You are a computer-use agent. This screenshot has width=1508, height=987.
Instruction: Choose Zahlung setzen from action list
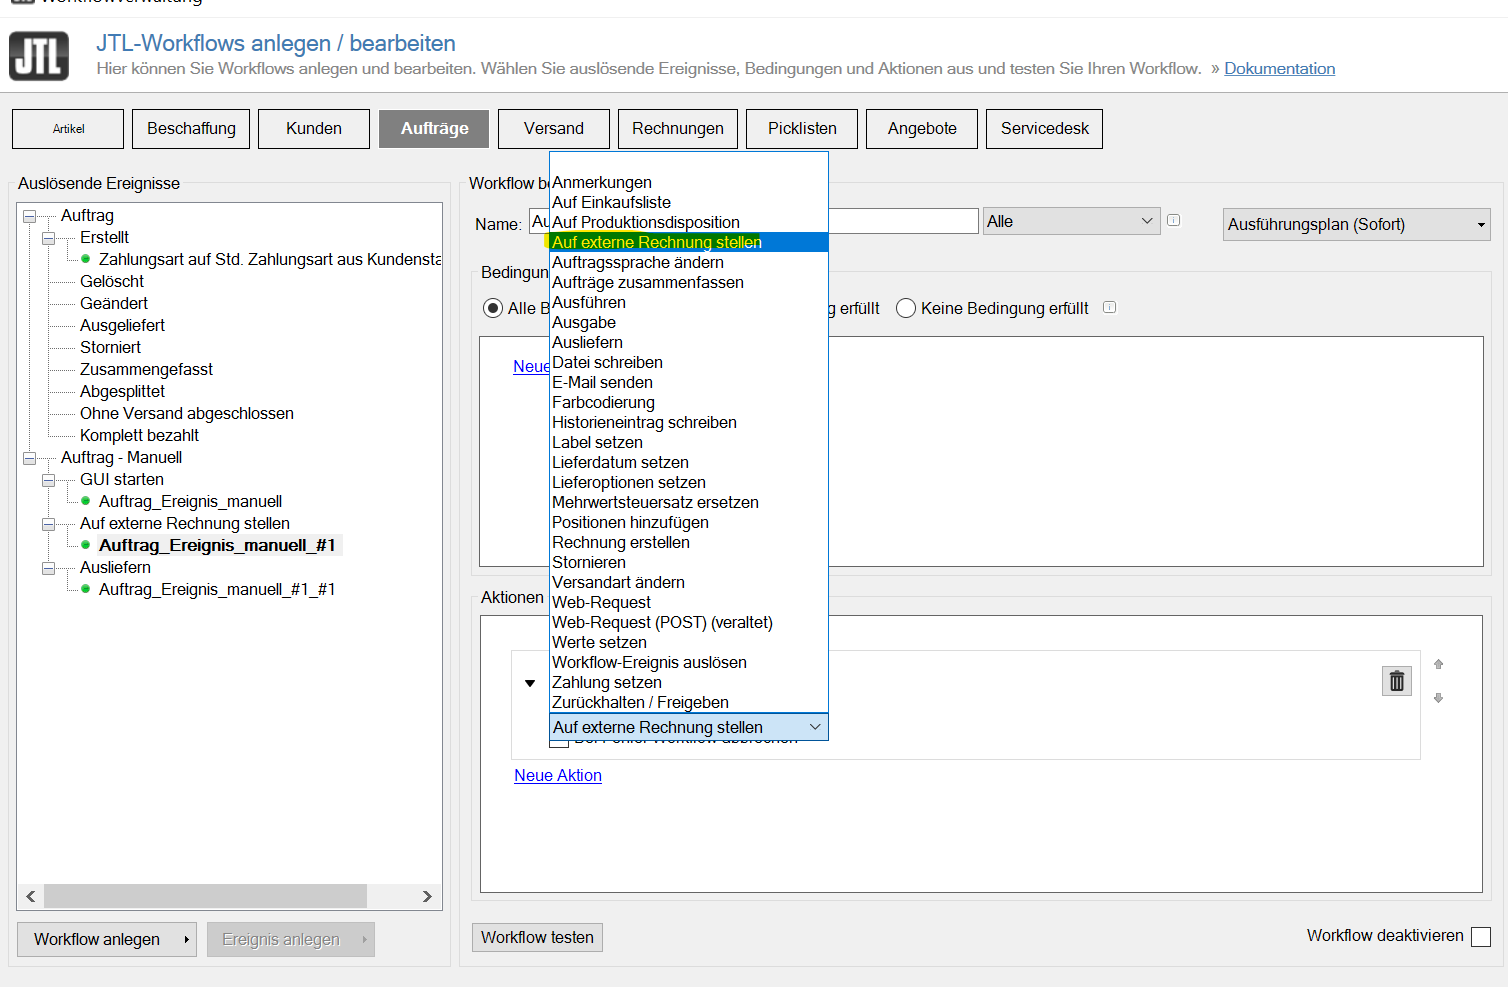[x=689, y=682]
